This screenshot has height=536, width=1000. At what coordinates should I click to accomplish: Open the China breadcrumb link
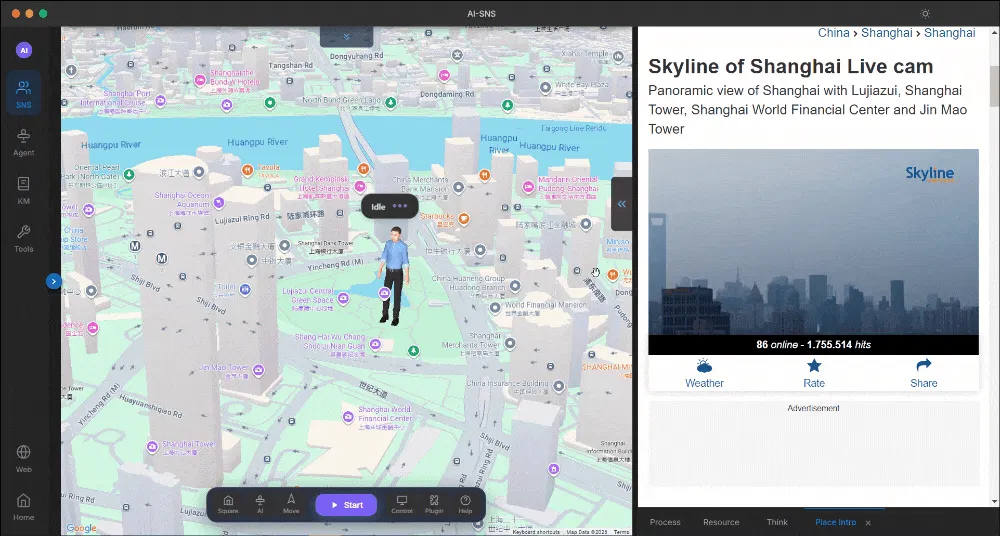[x=834, y=33]
